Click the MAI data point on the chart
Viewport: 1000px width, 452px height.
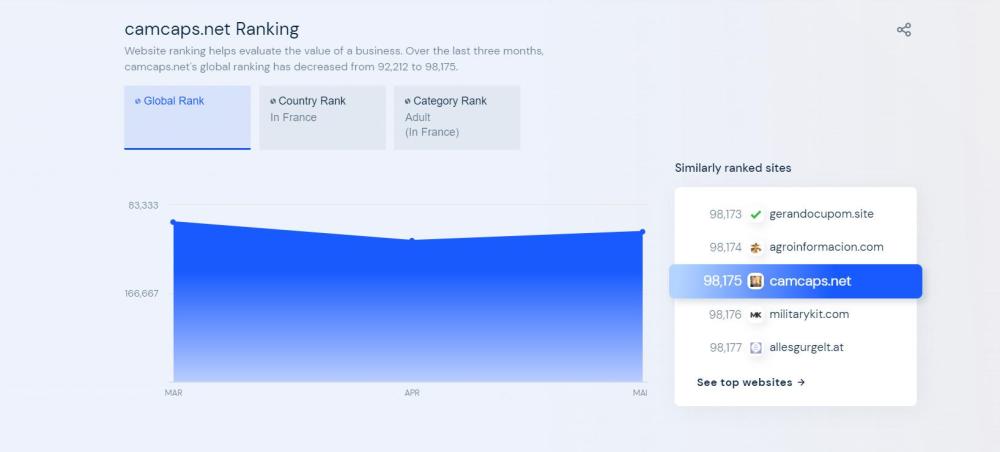(642, 232)
